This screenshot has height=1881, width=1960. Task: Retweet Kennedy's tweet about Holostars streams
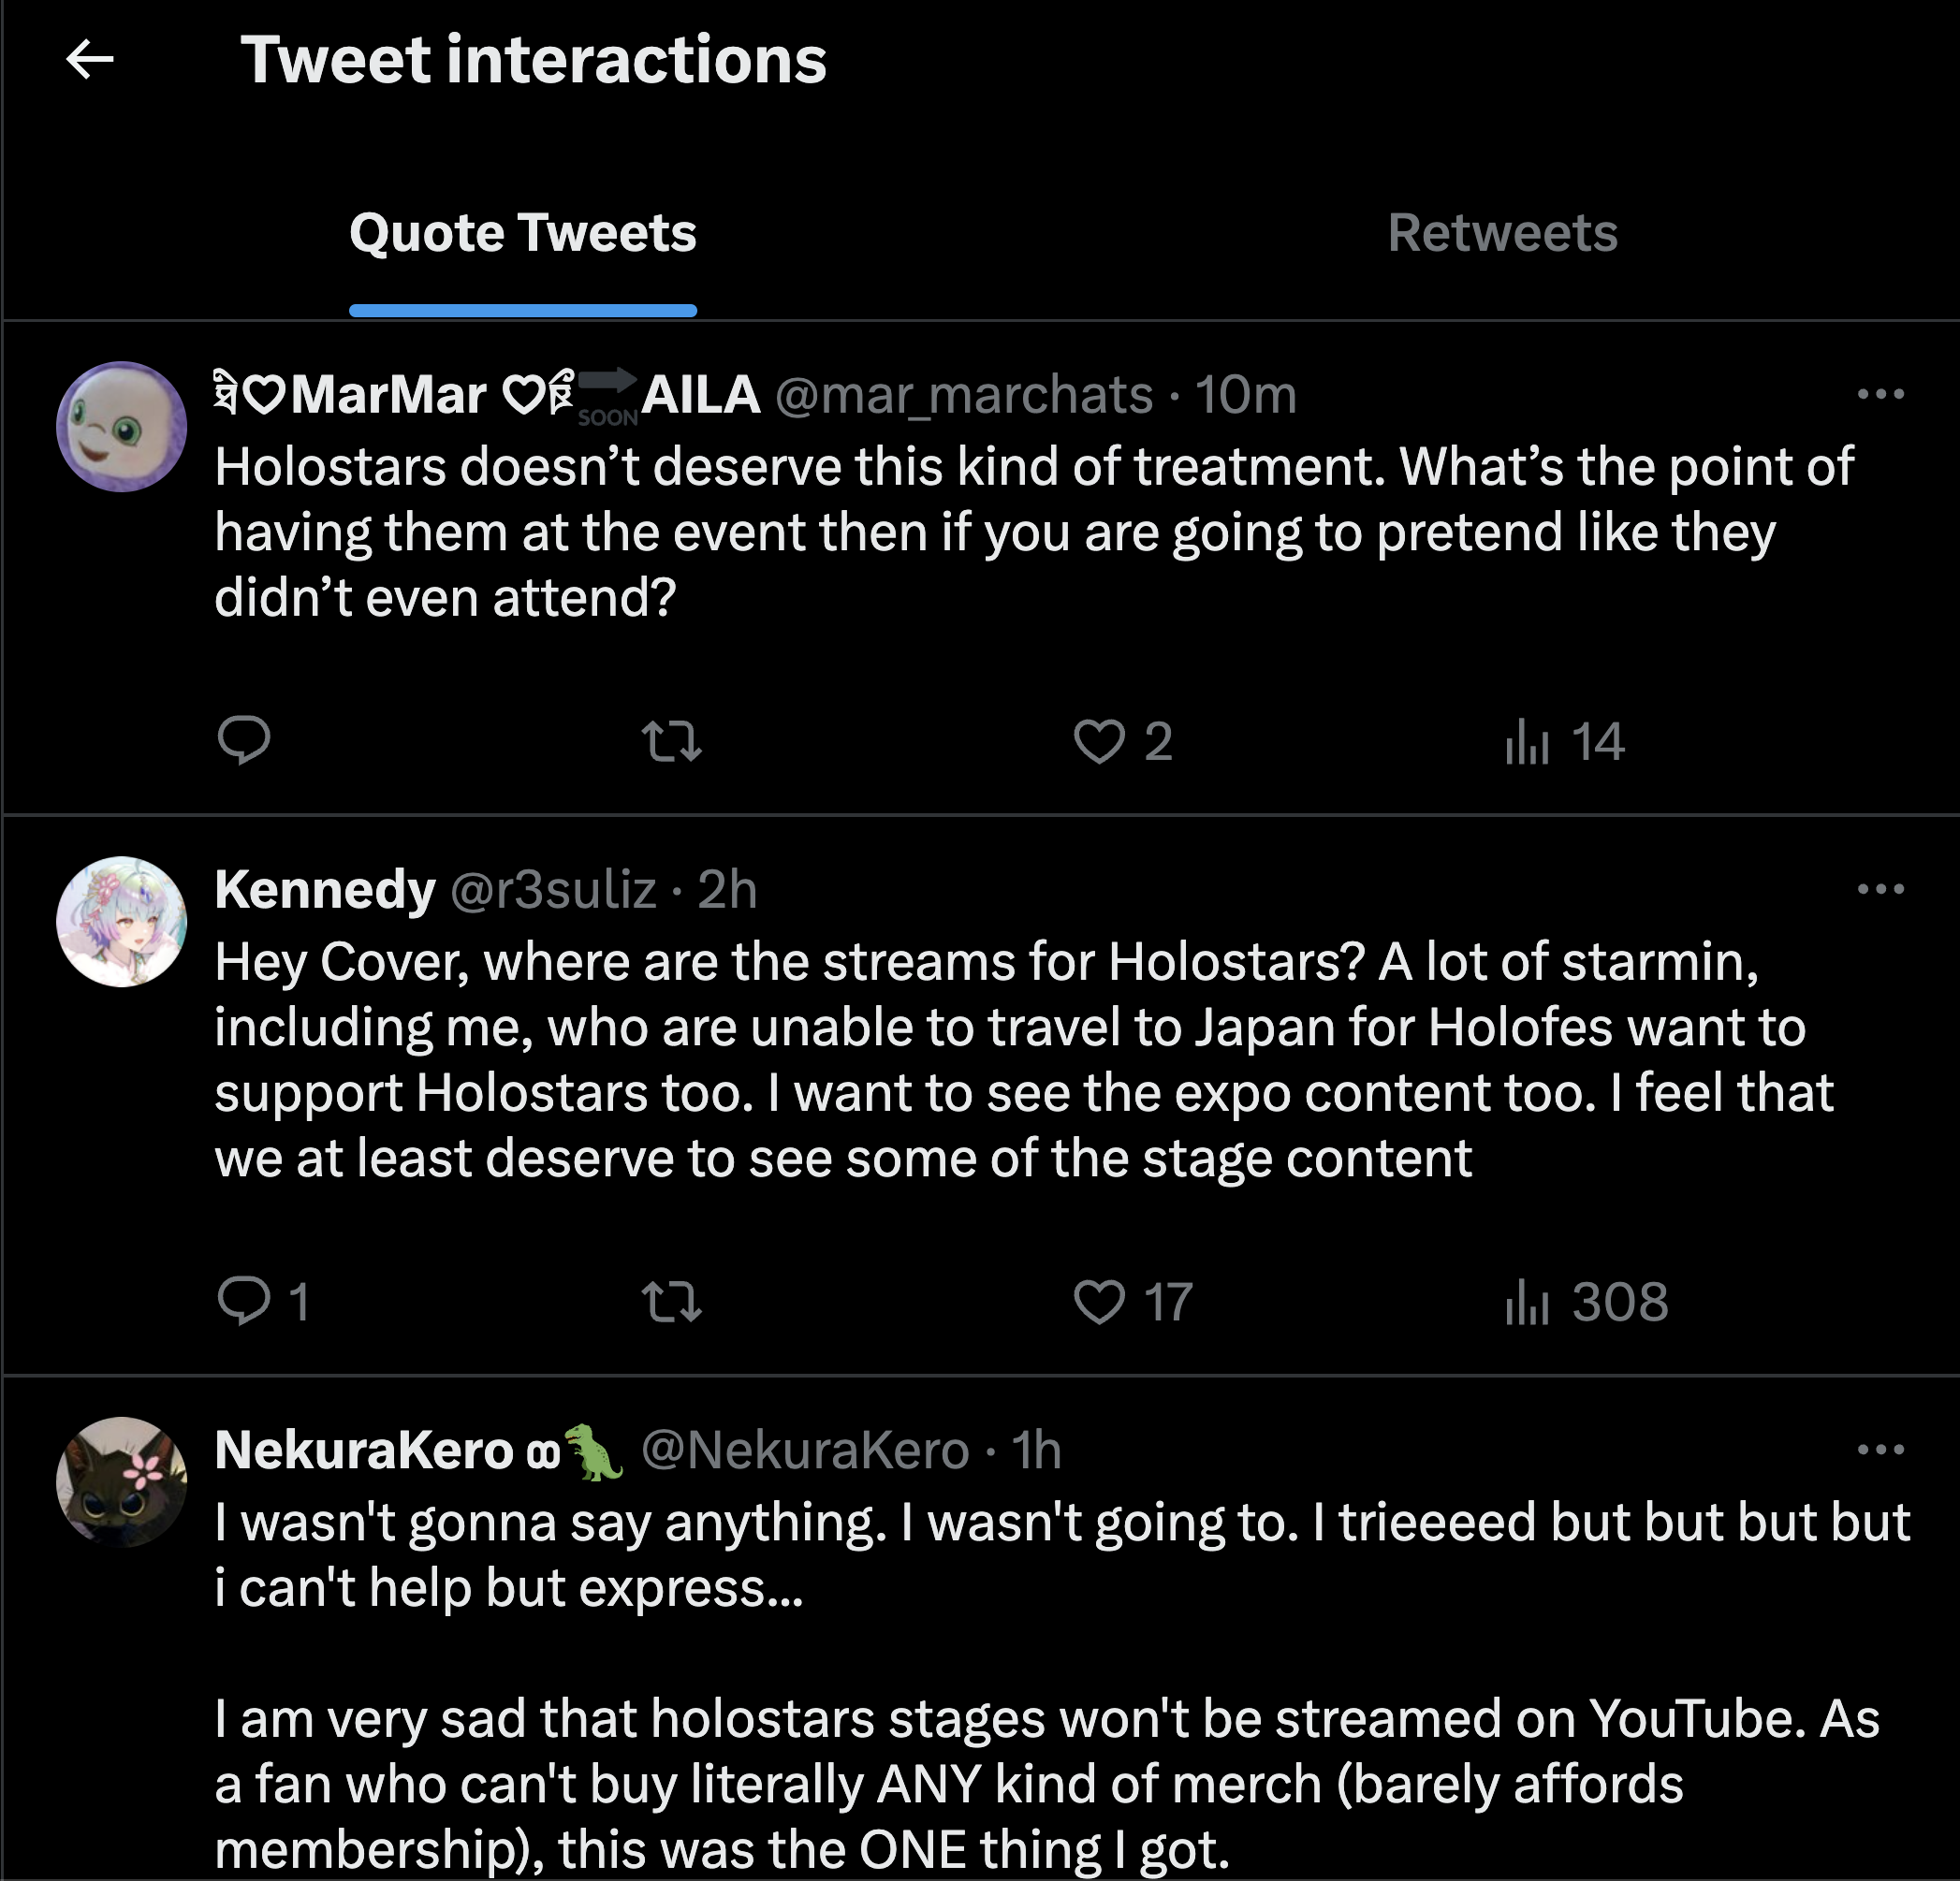pos(671,1301)
